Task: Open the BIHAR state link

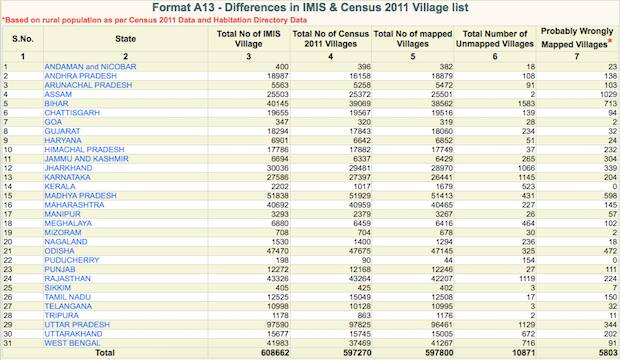Action: pos(57,104)
